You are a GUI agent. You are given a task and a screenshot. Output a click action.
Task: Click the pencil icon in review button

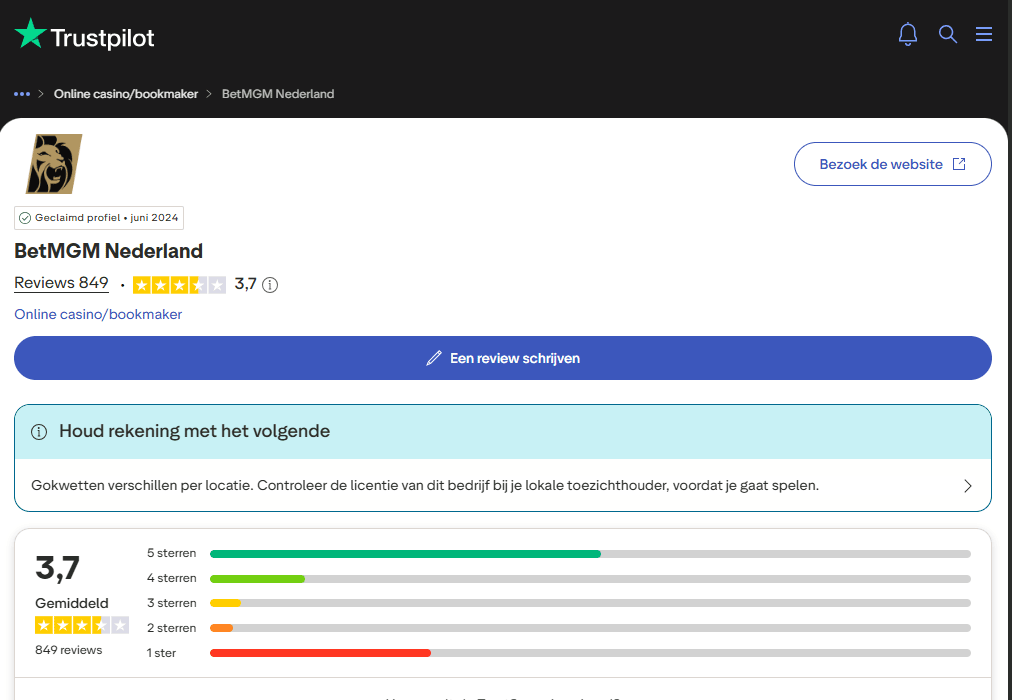(434, 359)
